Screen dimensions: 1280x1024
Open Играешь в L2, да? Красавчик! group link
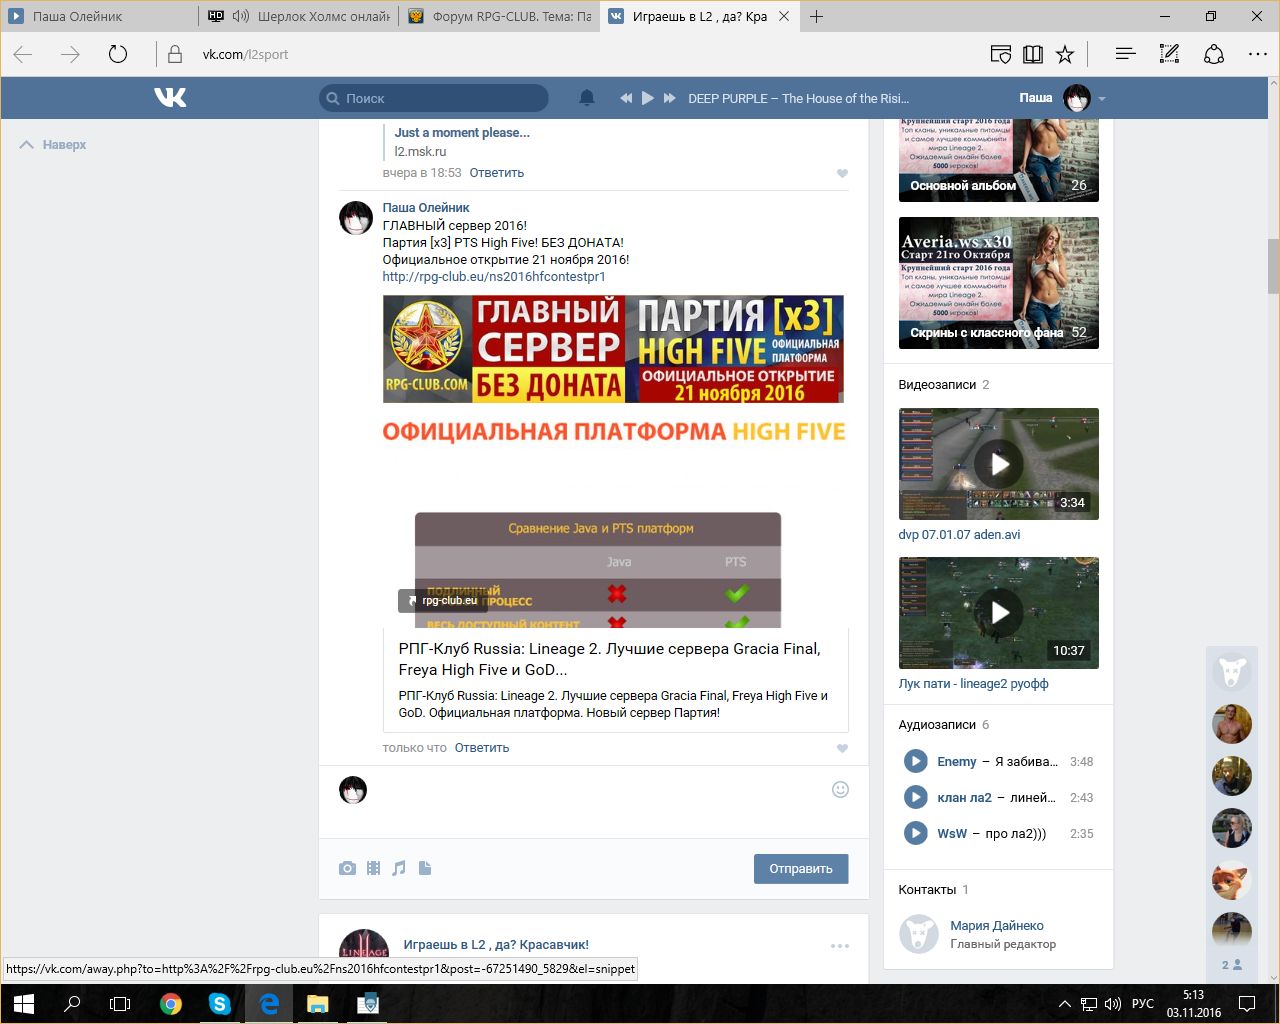tap(496, 944)
